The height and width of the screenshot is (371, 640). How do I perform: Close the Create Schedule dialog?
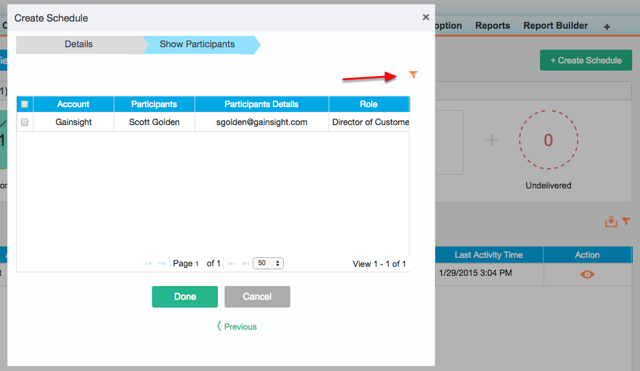point(426,17)
